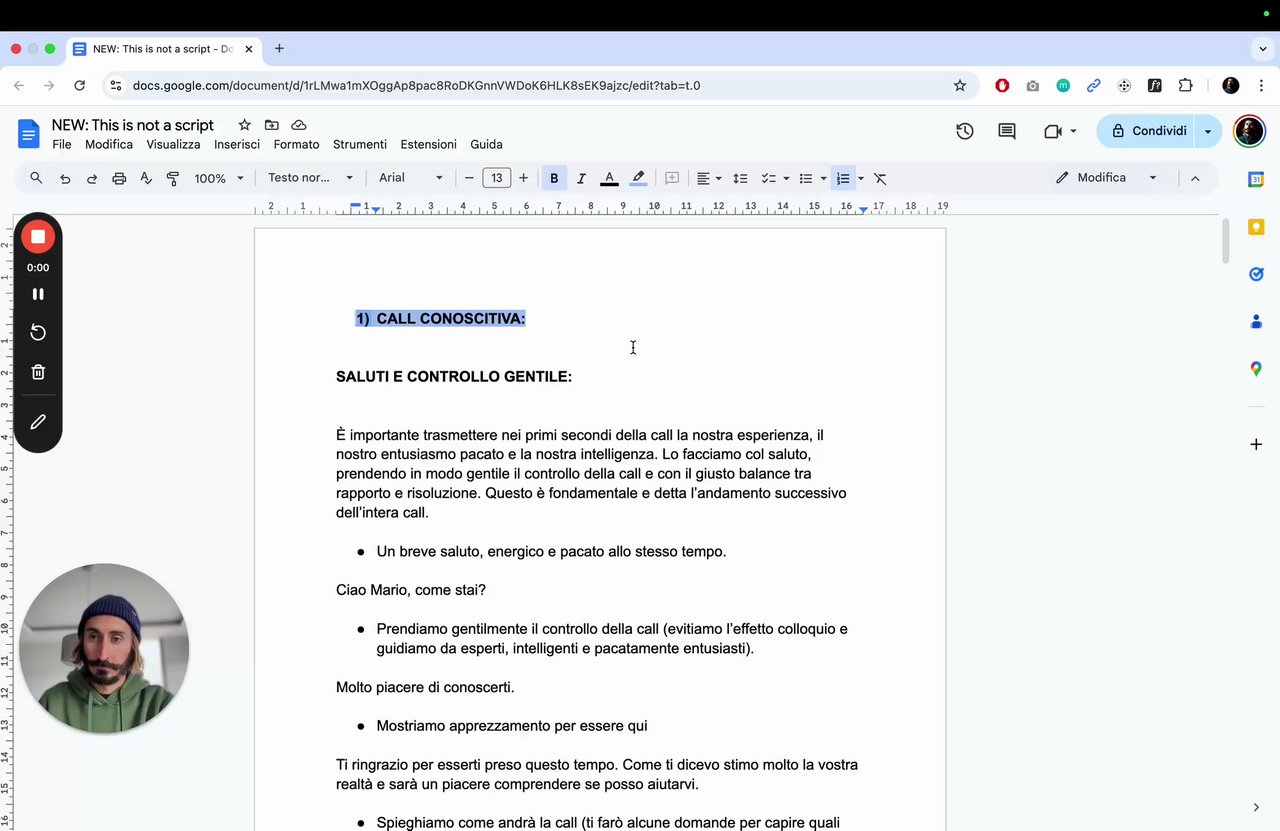1280x831 pixels.
Task: Toggle the numbered list button
Action: [843, 178]
